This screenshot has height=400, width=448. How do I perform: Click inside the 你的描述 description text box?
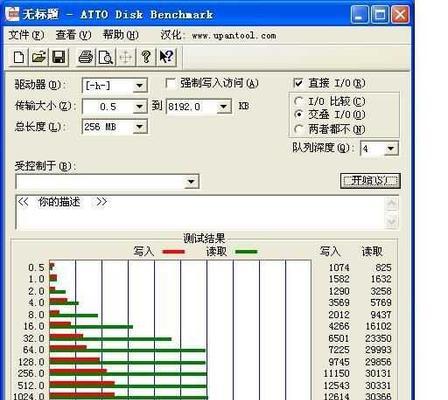(x=200, y=213)
